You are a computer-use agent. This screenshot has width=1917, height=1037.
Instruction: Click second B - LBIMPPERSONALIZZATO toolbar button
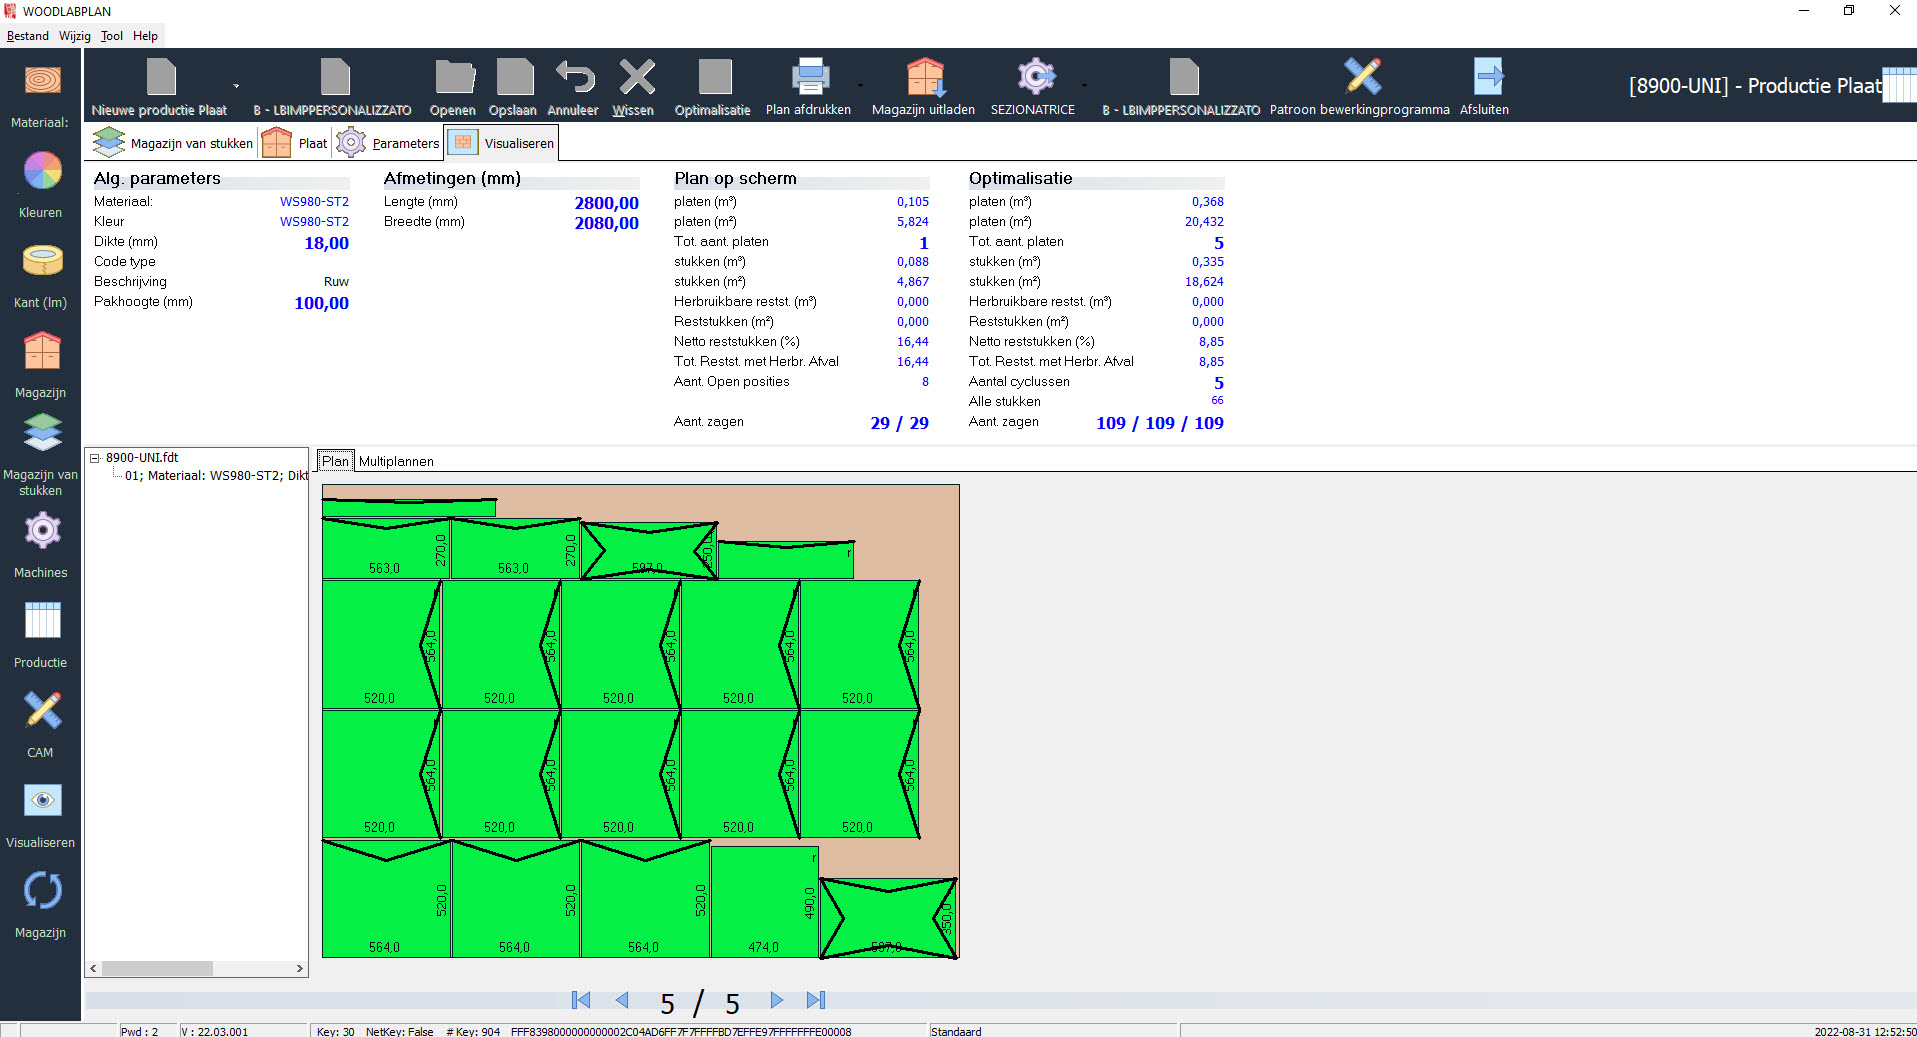1182,88
